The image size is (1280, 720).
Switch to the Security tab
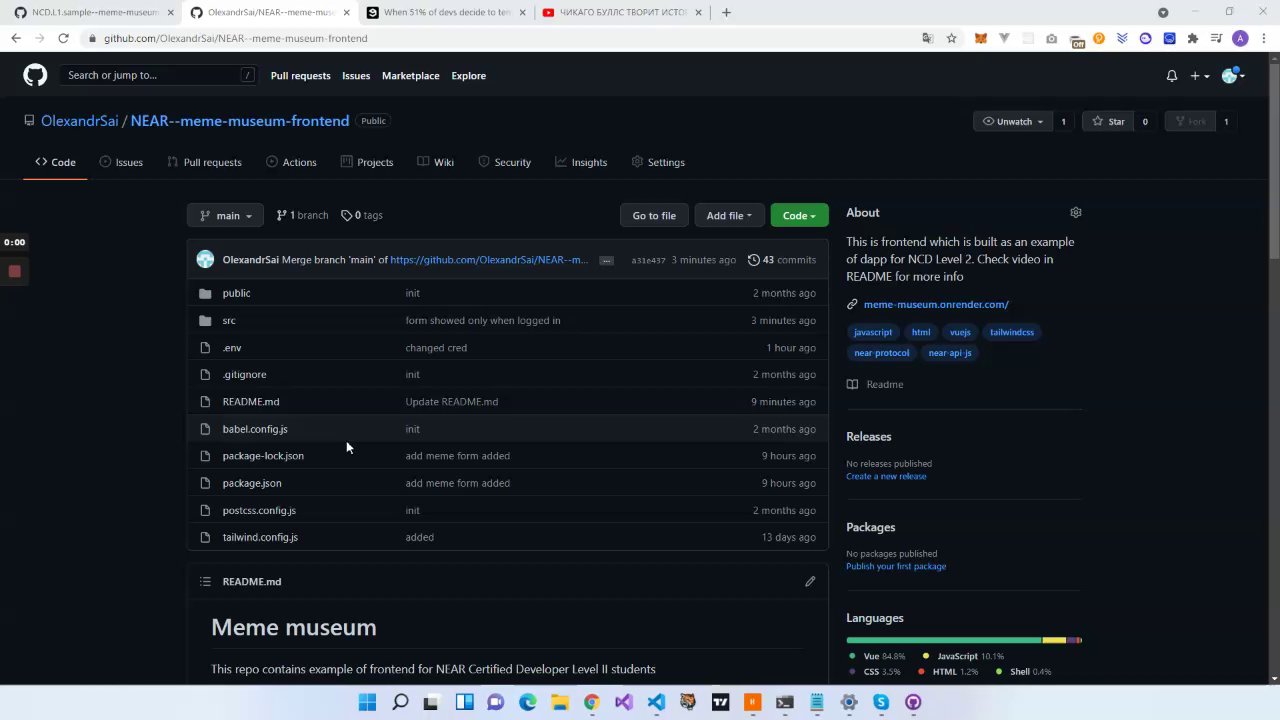tap(504, 162)
